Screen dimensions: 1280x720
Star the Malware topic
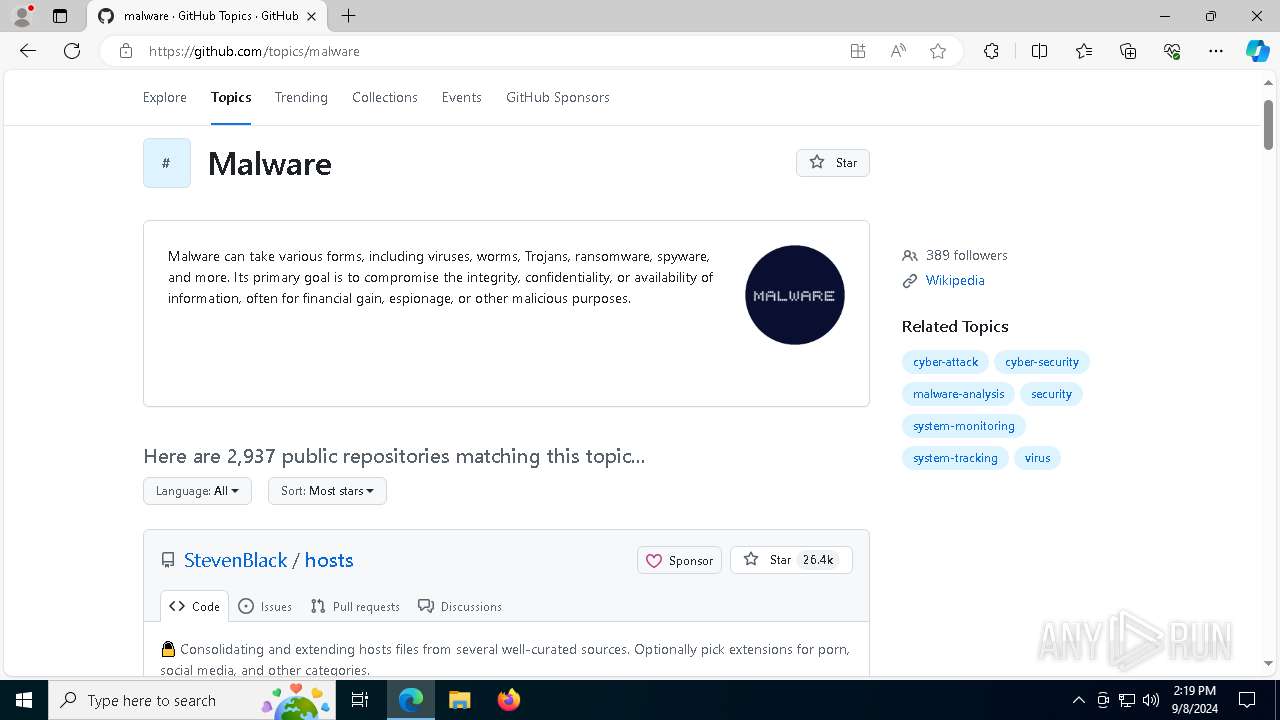(x=833, y=163)
